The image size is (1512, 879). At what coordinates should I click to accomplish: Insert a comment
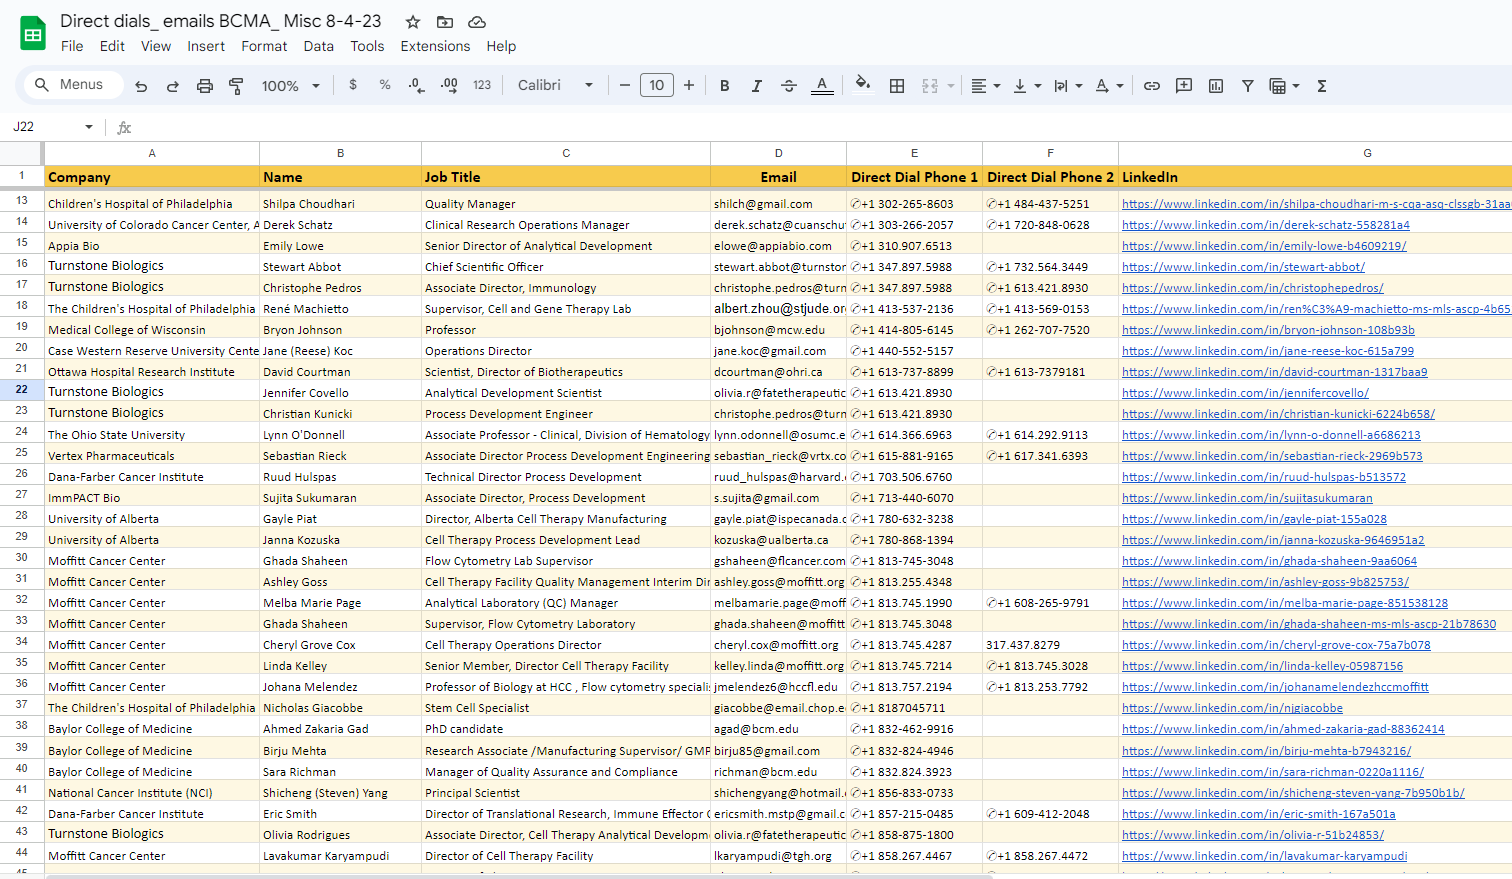point(1184,86)
